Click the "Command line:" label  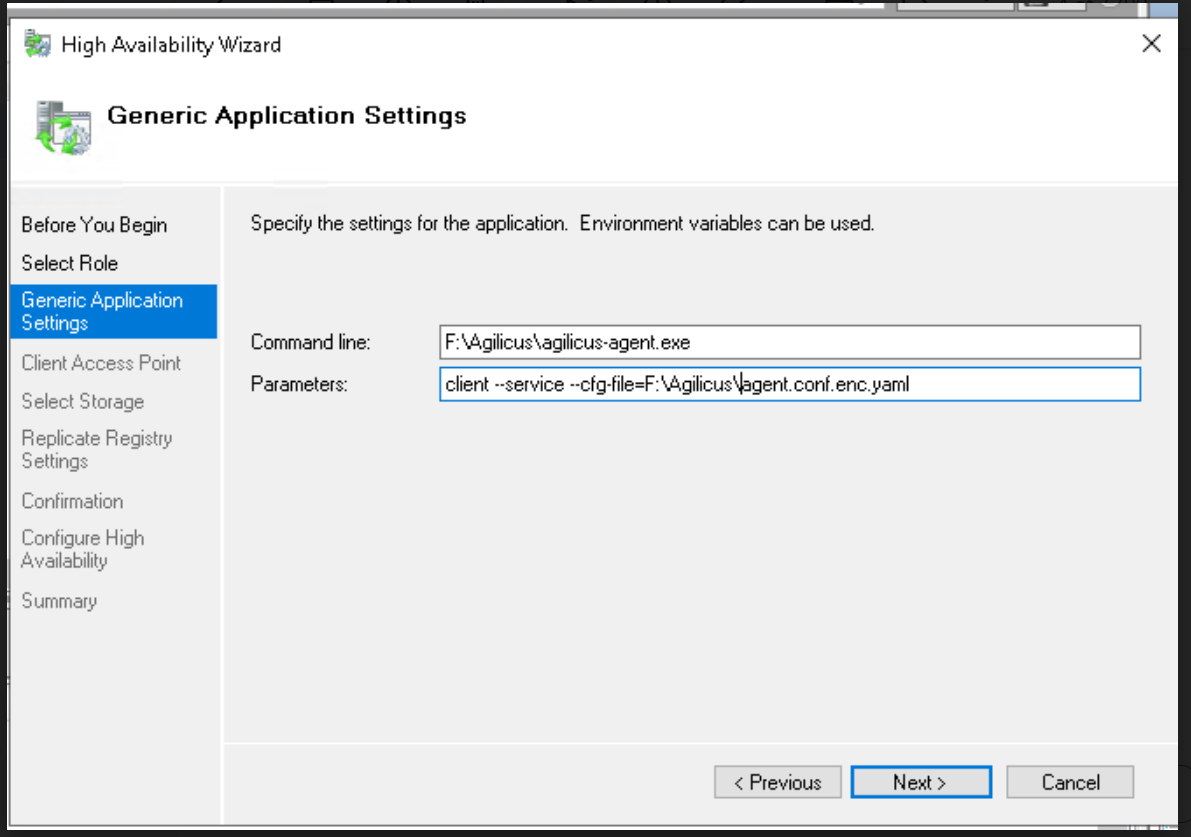click(x=310, y=342)
